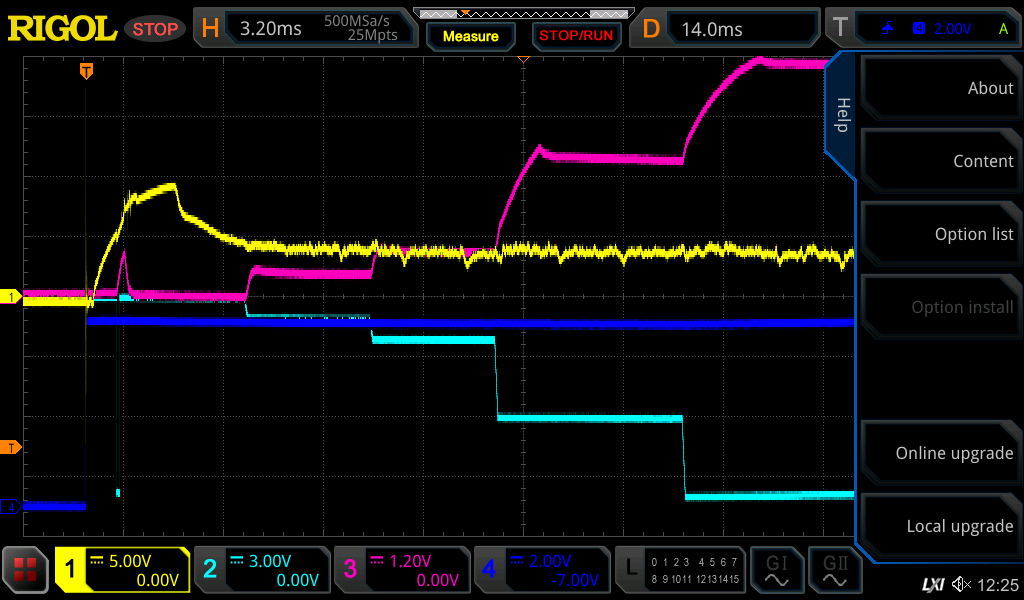Screen dimensions: 1024x600
Task: Open delay 14.0ms setting
Action: click(x=728, y=29)
